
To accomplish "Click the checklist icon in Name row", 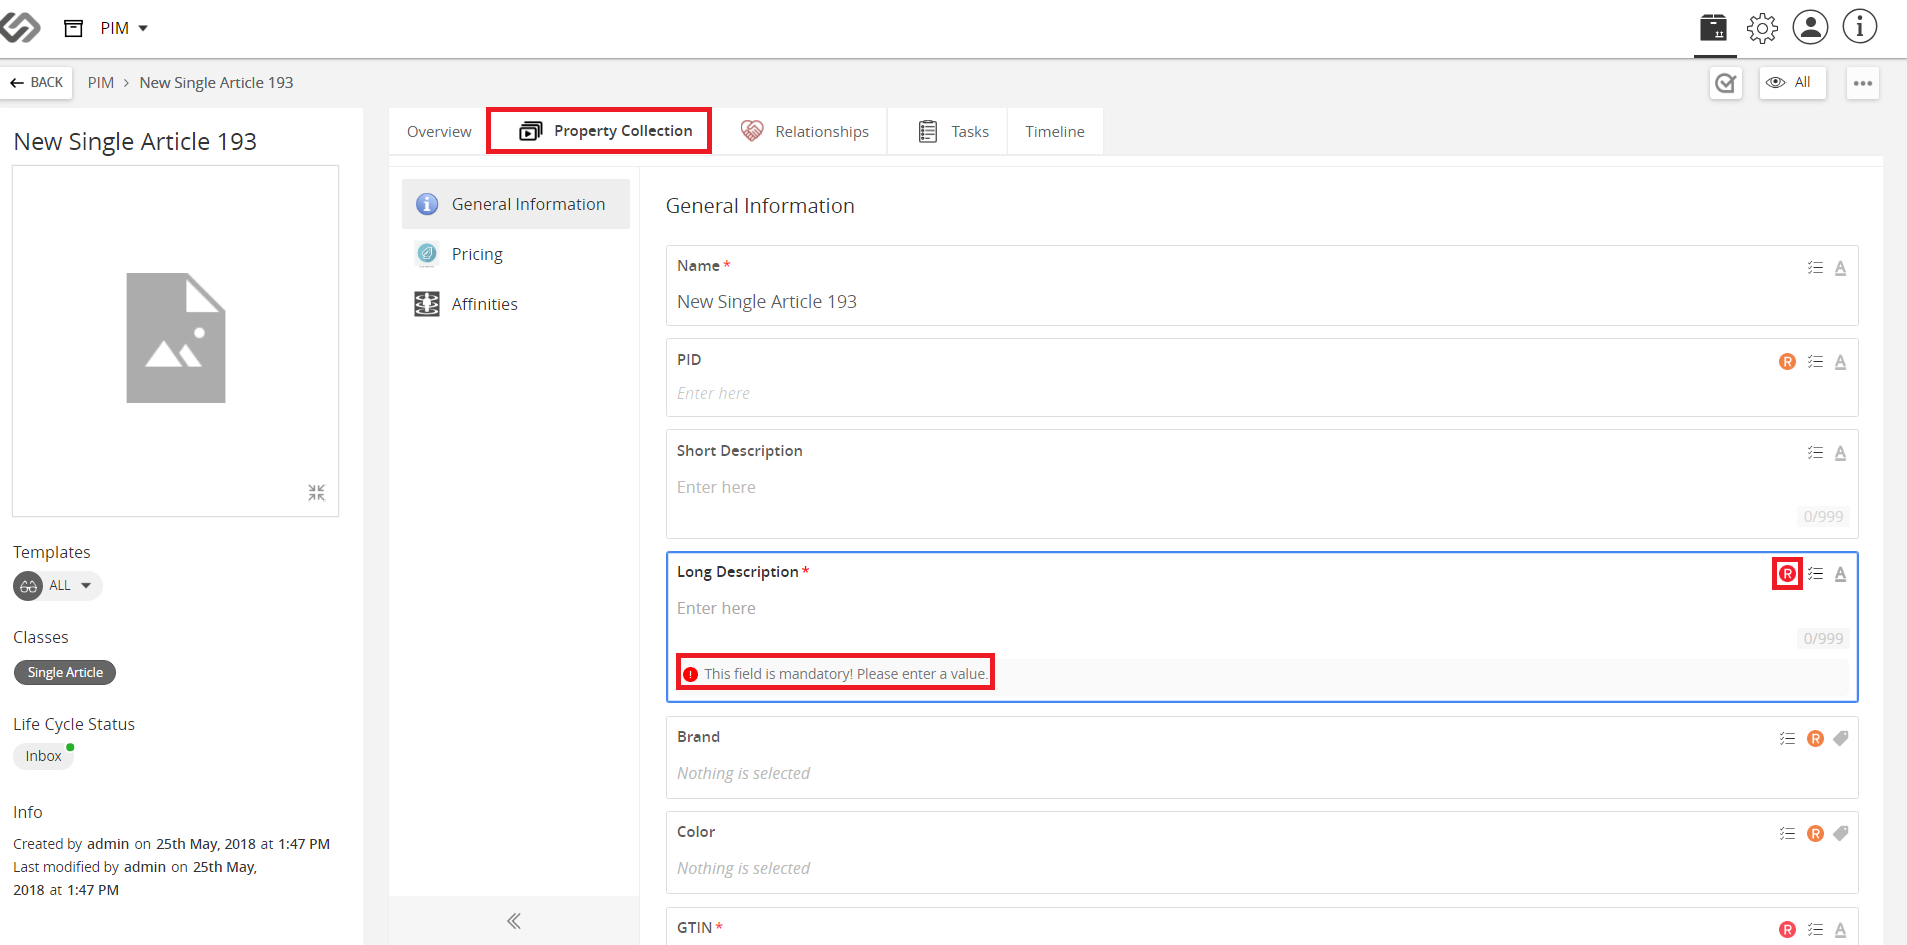I will coord(1816,268).
